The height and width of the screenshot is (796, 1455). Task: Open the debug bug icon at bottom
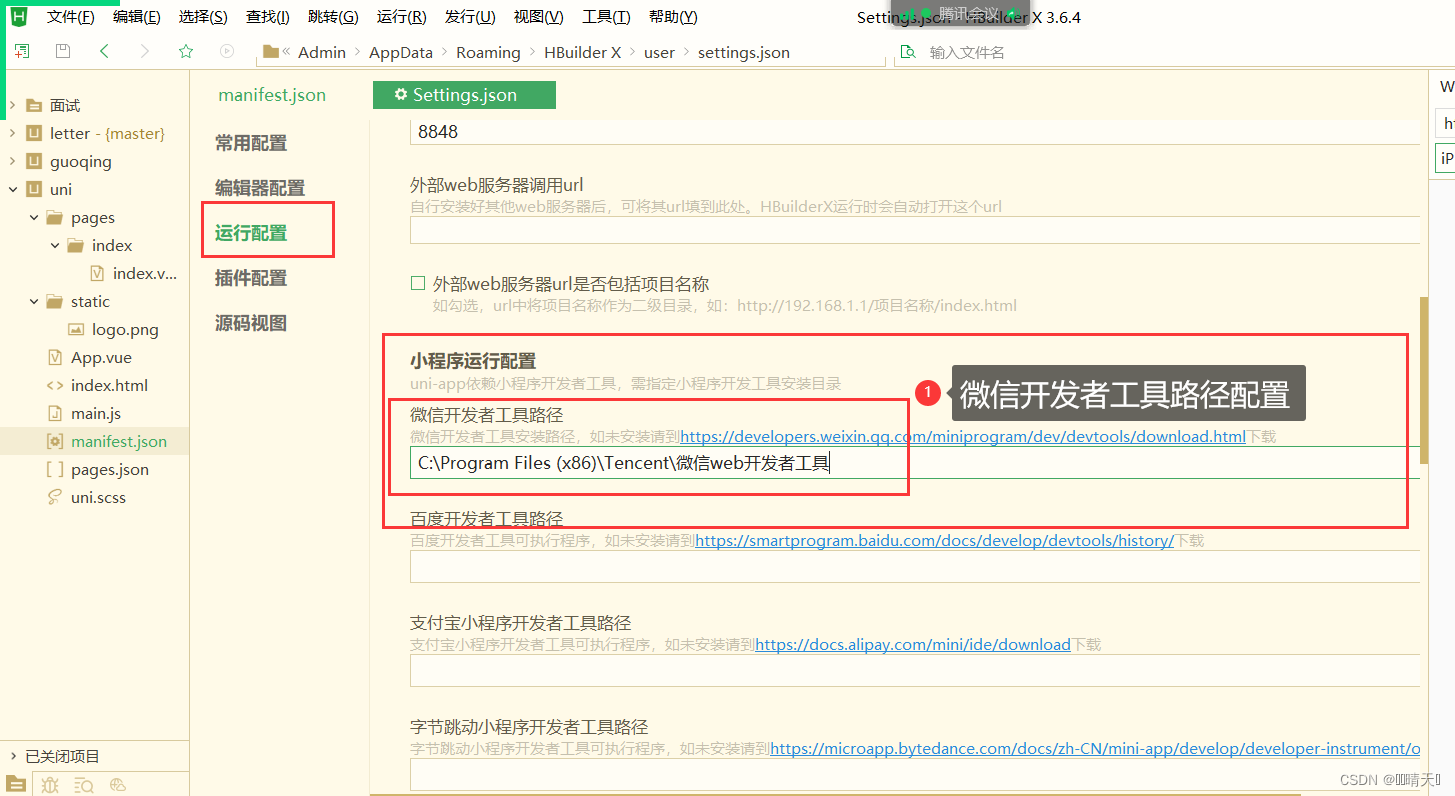[x=50, y=785]
